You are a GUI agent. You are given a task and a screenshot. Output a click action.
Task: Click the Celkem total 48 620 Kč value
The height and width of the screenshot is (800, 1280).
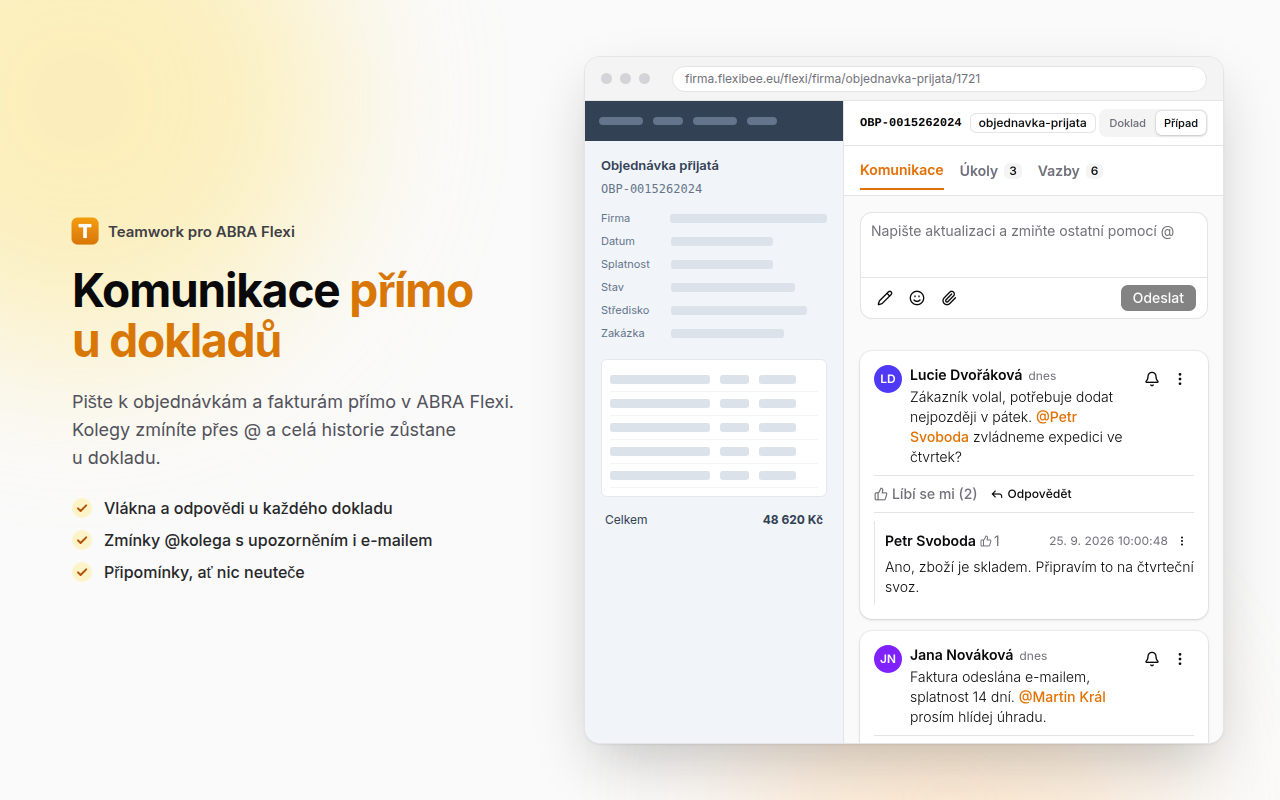coord(793,520)
